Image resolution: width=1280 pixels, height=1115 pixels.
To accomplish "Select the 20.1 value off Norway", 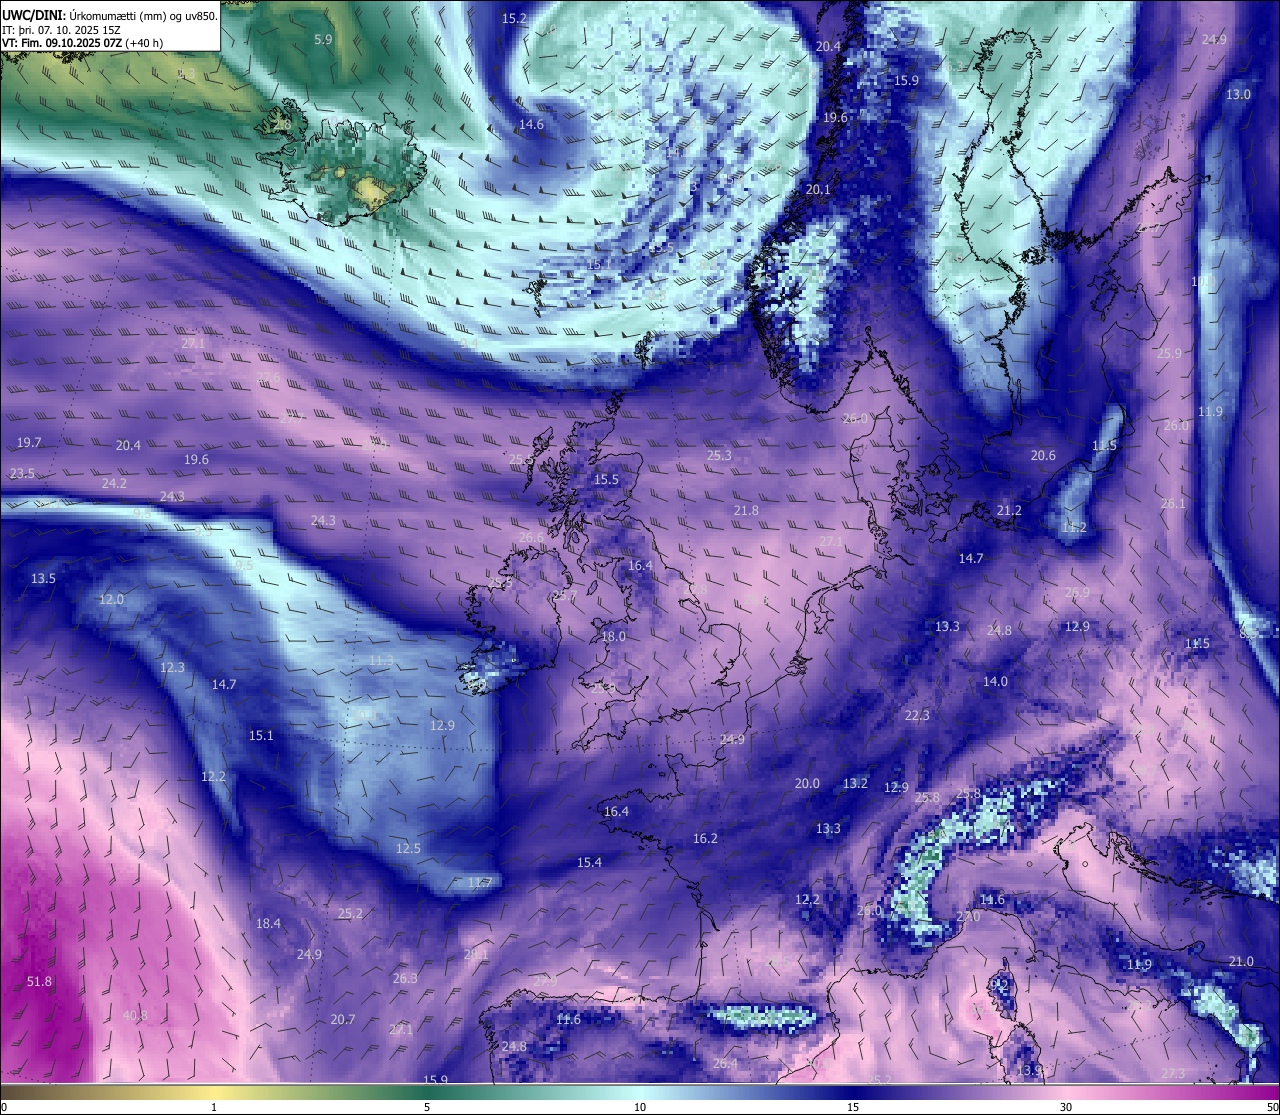I will point(818,189).
